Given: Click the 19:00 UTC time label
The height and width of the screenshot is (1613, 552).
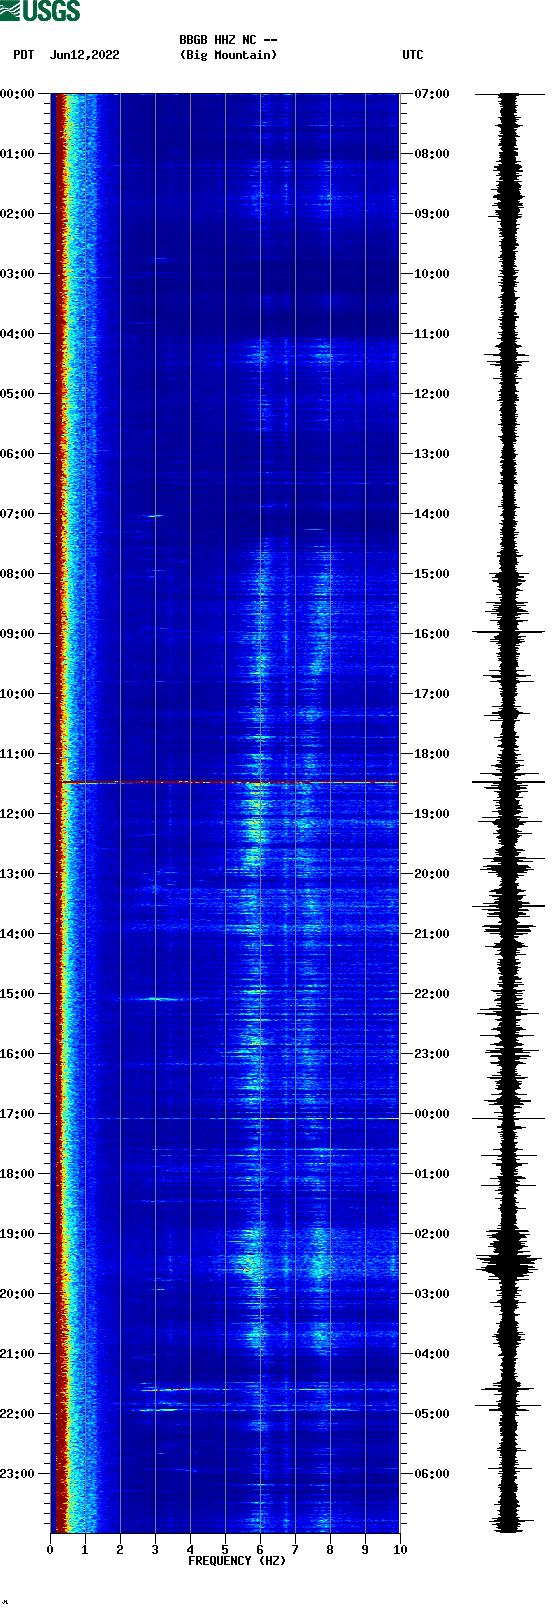Looking at the screenshot, I should [x=432, y=814].
